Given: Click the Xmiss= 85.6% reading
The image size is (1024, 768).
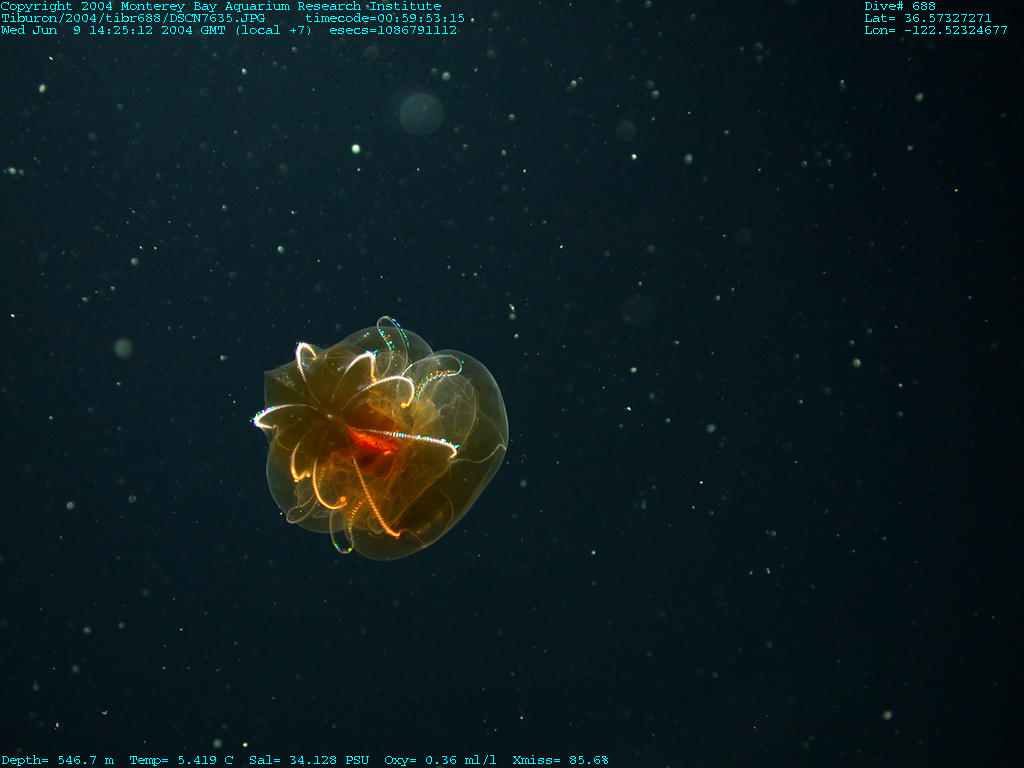Looking at the screenshot, I should pyautogui.click(x=560, y=760).
